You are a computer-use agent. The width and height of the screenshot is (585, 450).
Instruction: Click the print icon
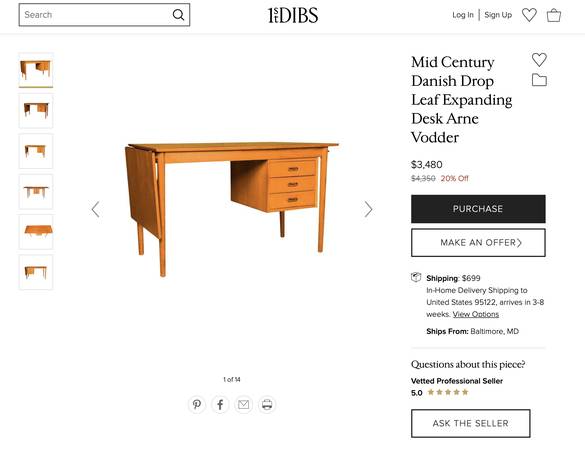(x=267, y=404)
